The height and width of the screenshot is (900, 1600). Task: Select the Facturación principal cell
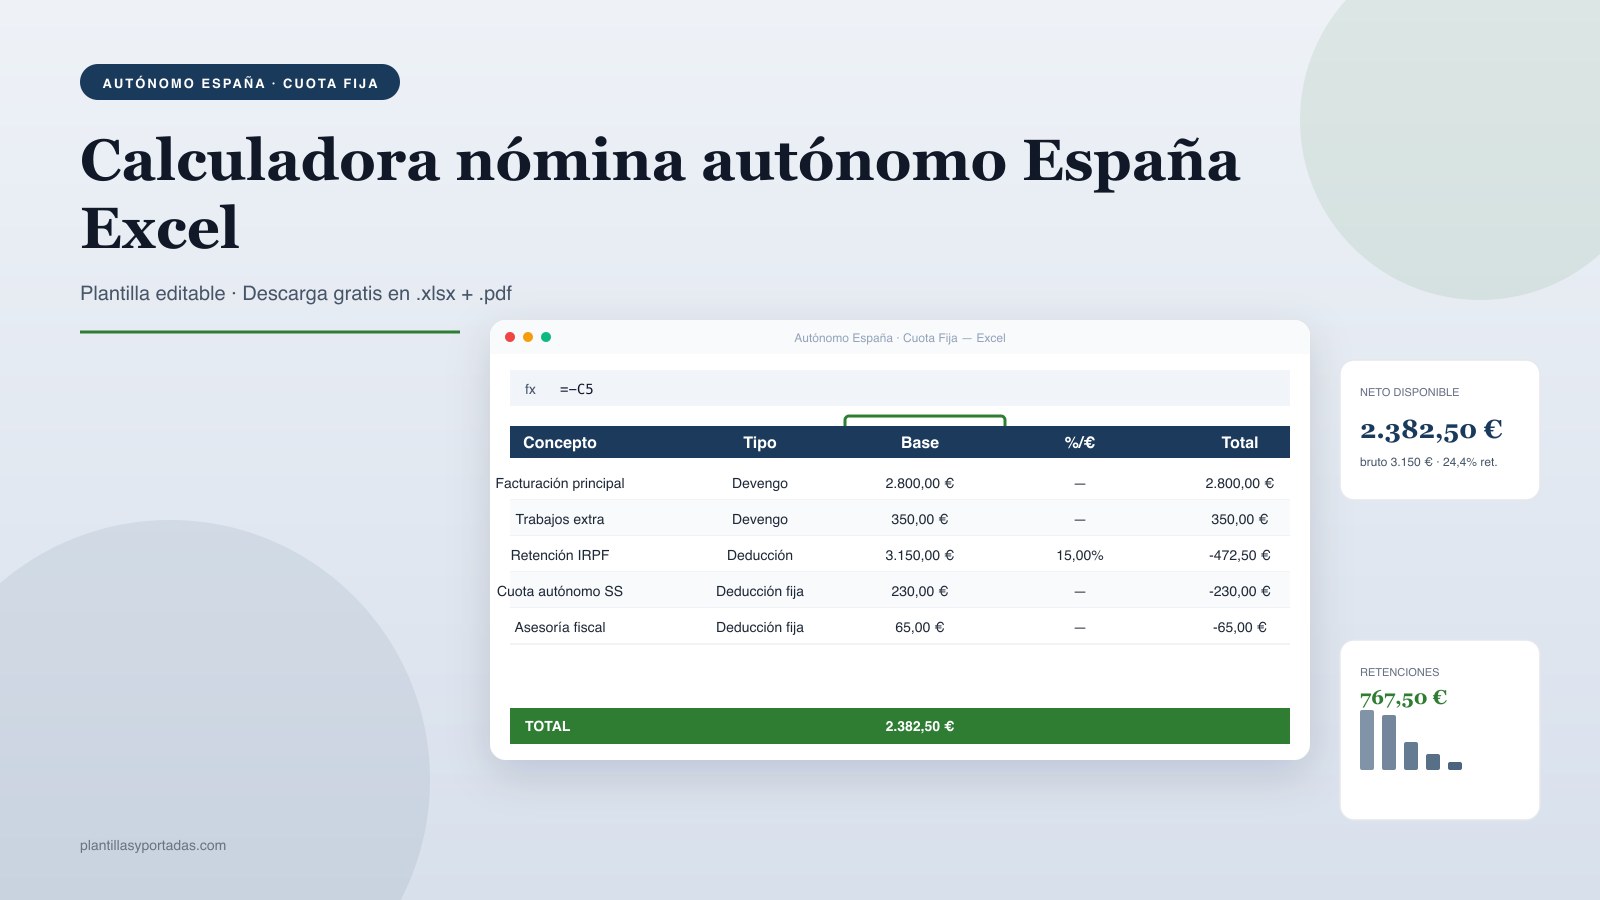coord(560,483)
